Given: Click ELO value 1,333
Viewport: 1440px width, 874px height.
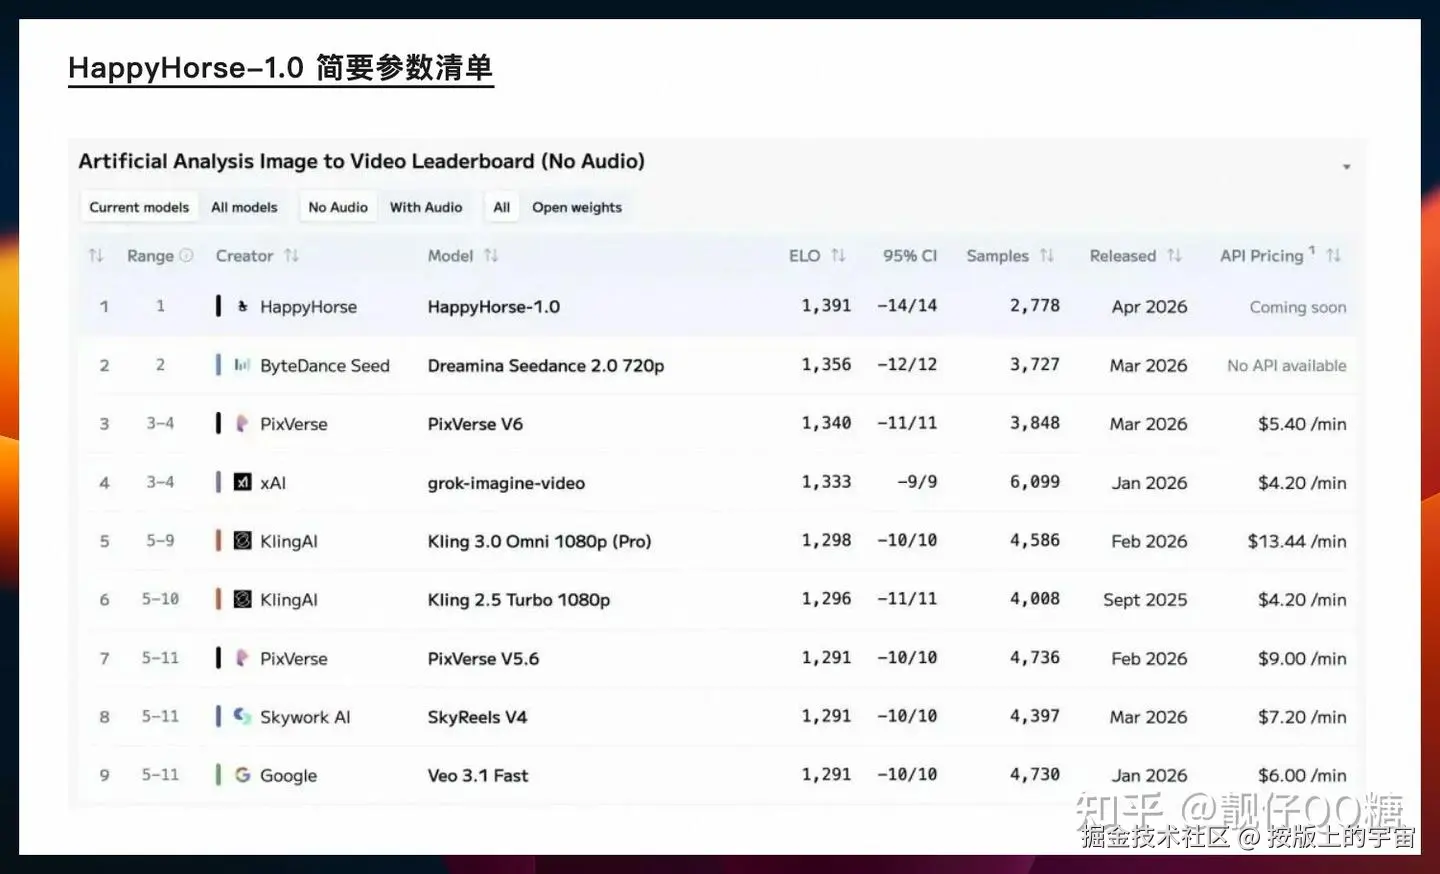Looking at the screenshot, I should click(826, 482).
